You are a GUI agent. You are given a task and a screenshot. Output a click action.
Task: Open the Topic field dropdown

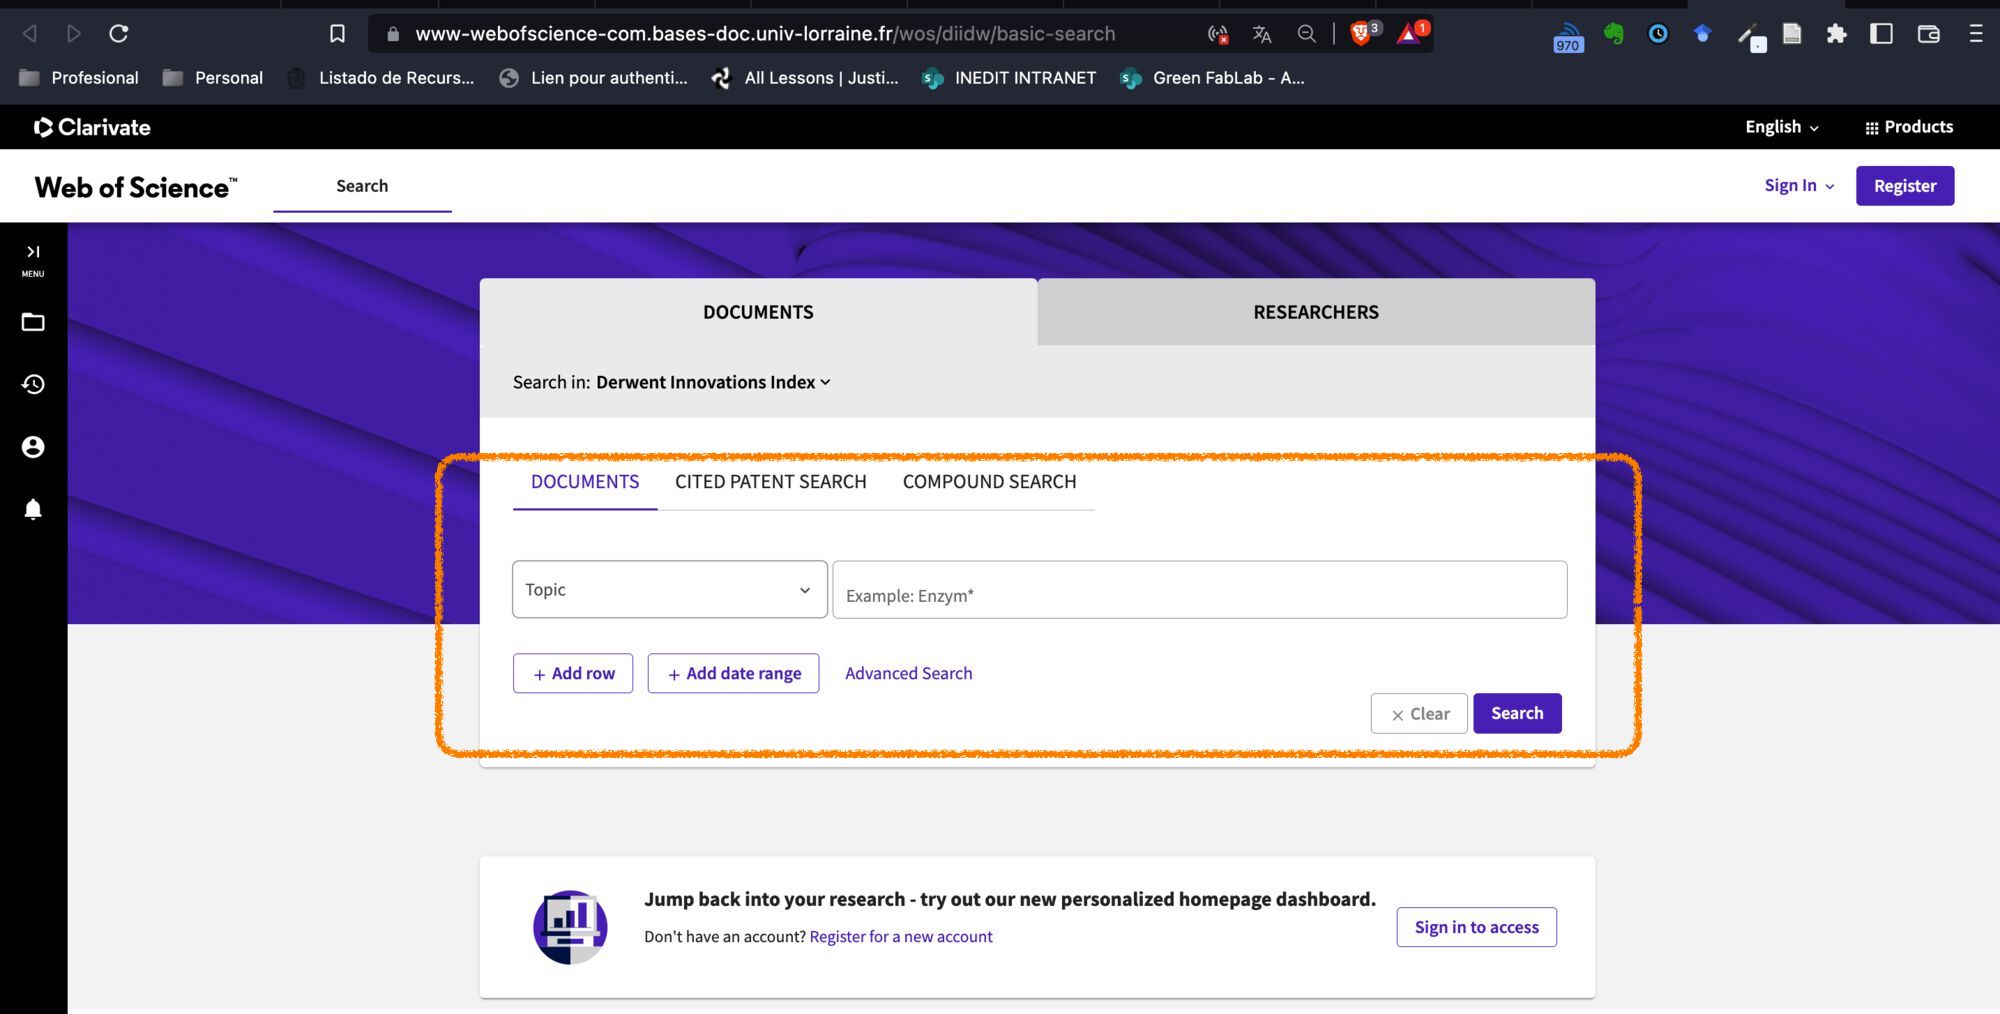pyautogui.click(x=669, y=590)
